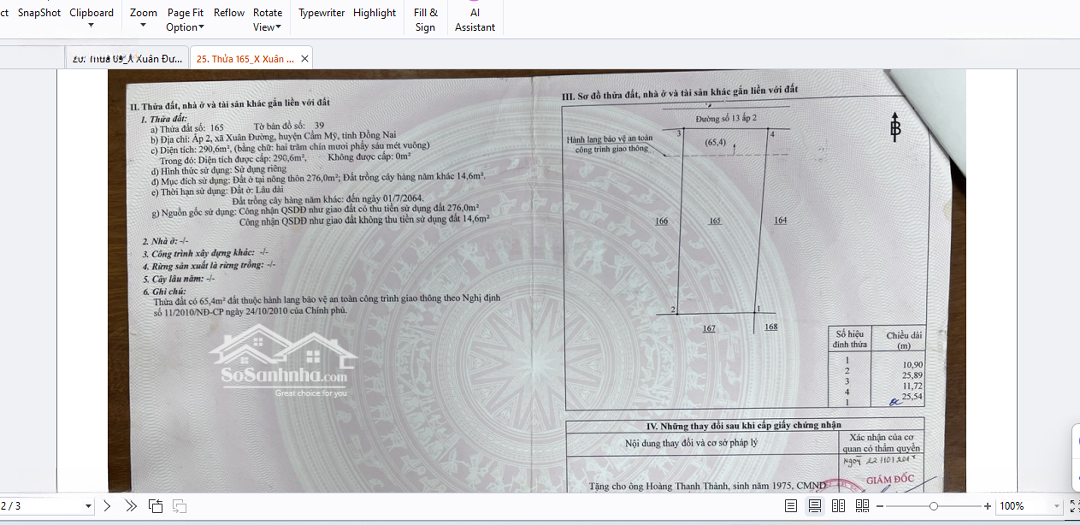Select two-page facing view icon
Screen dimensions: 1080x525
838,506
